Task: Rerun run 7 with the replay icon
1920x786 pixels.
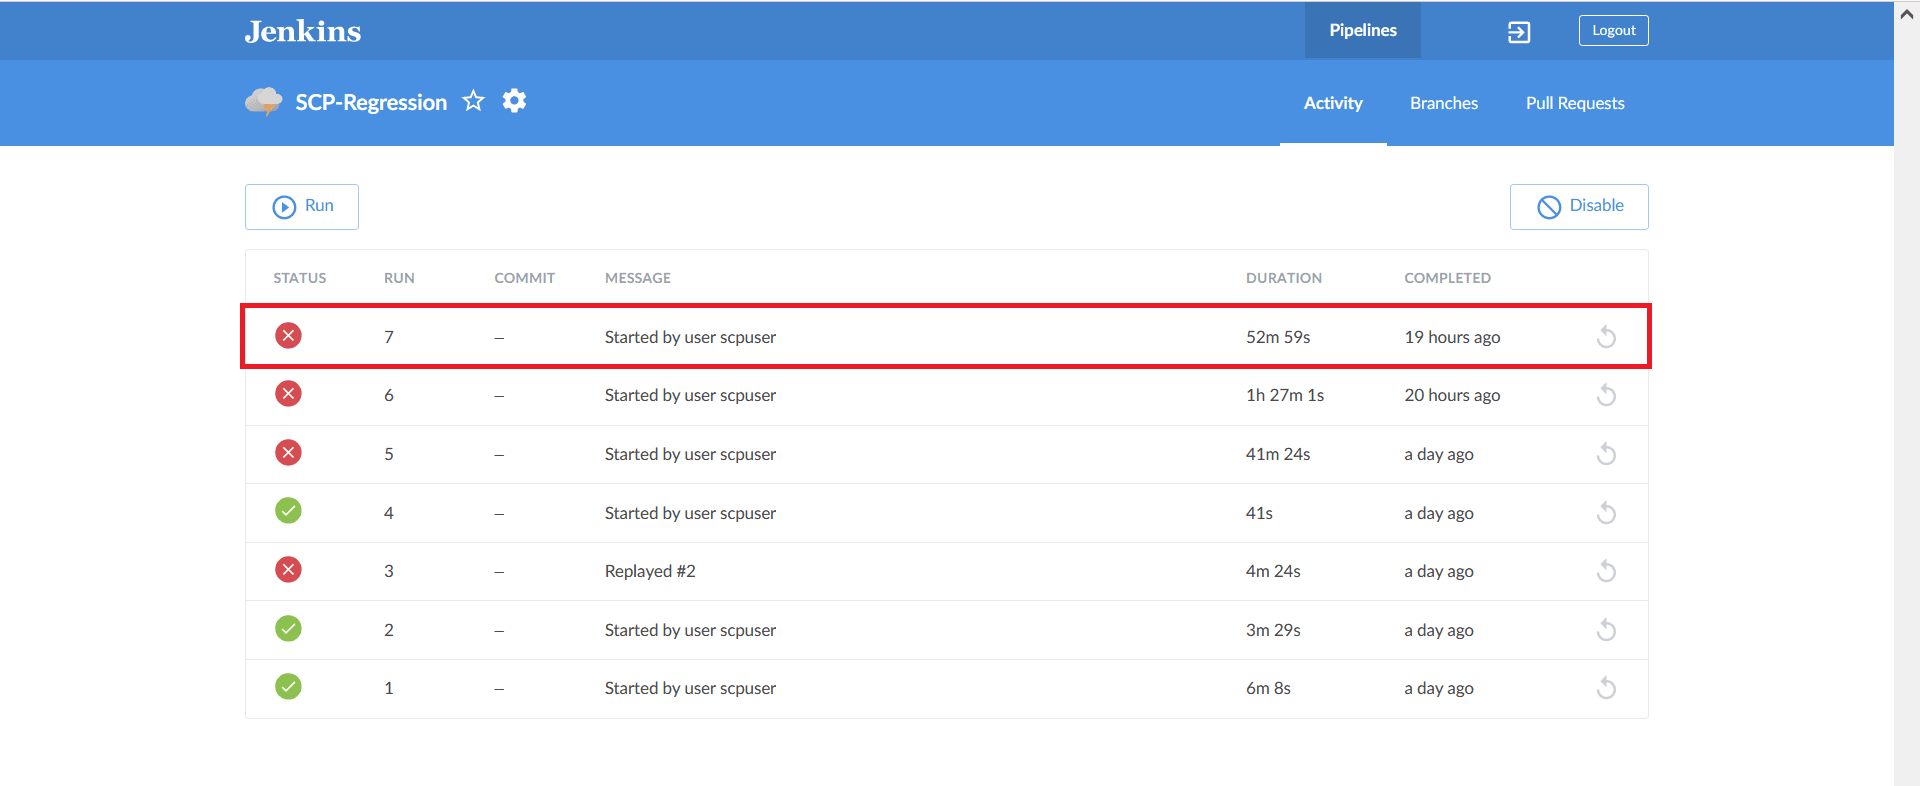Action: (1606, 337)
